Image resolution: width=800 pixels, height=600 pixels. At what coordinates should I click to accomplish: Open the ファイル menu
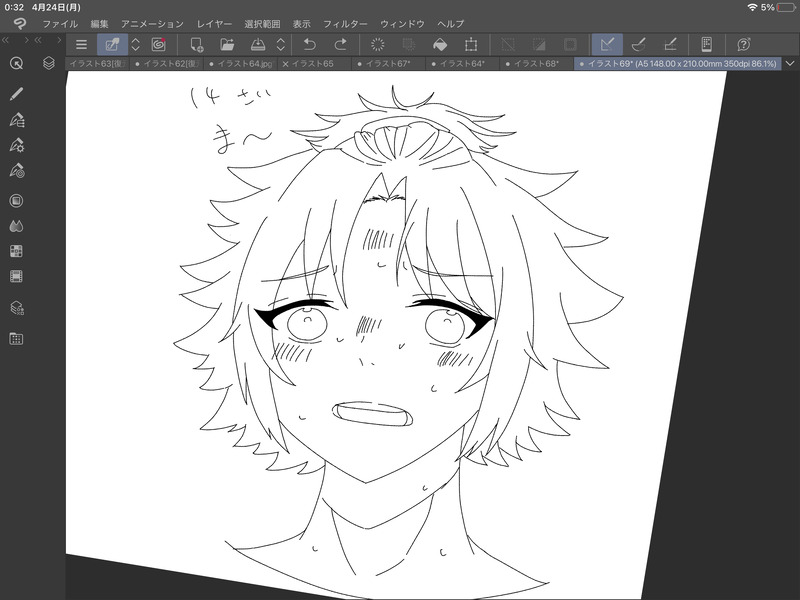(60, 24)
